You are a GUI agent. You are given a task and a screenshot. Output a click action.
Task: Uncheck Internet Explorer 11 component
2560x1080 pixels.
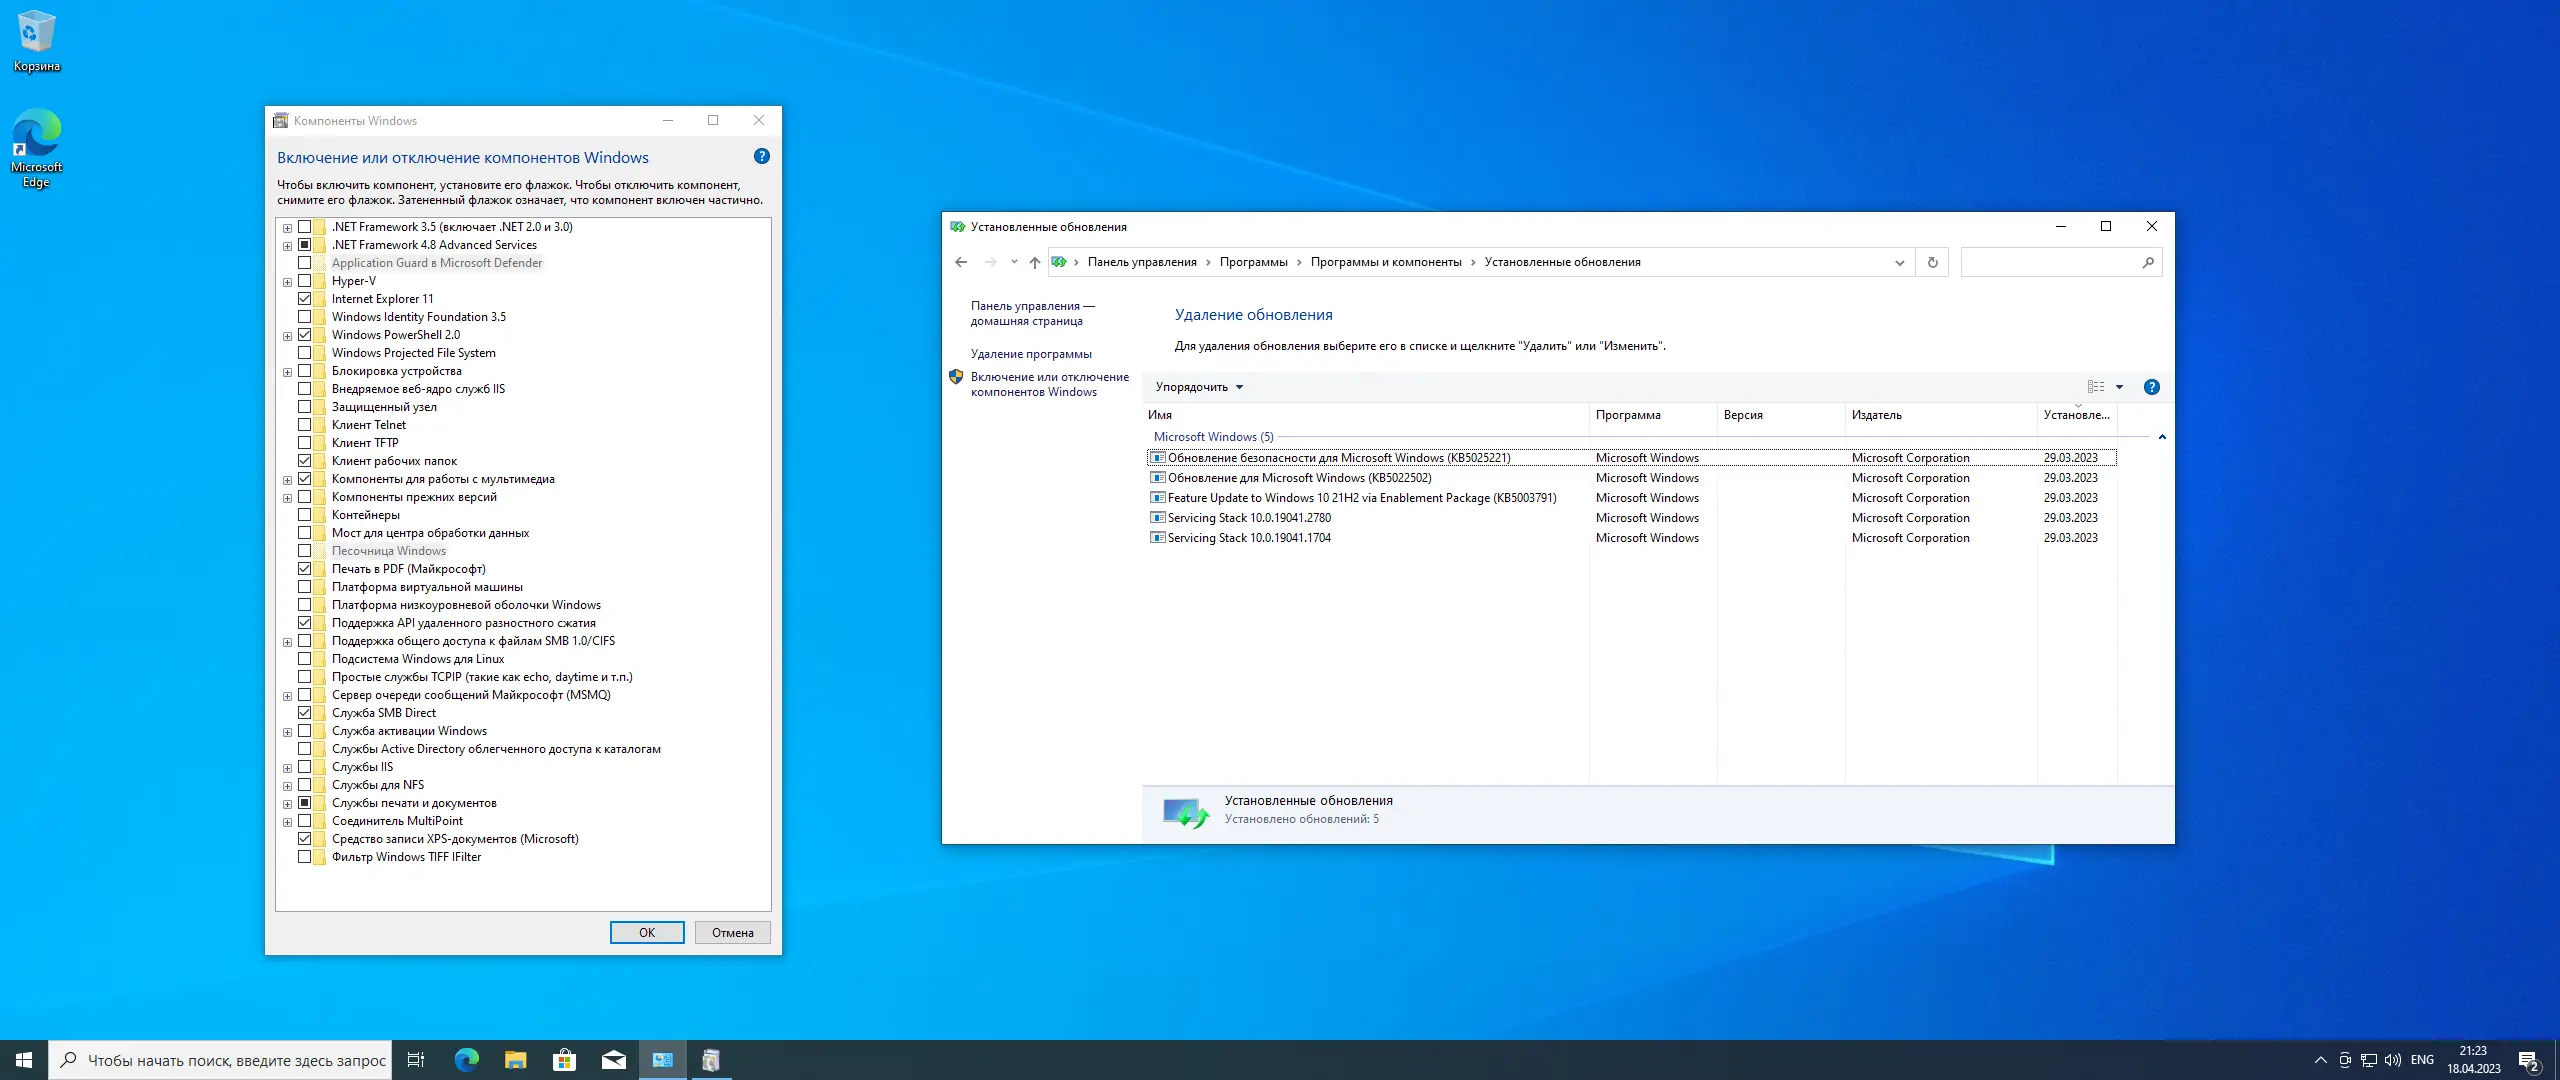coord(305,299)
